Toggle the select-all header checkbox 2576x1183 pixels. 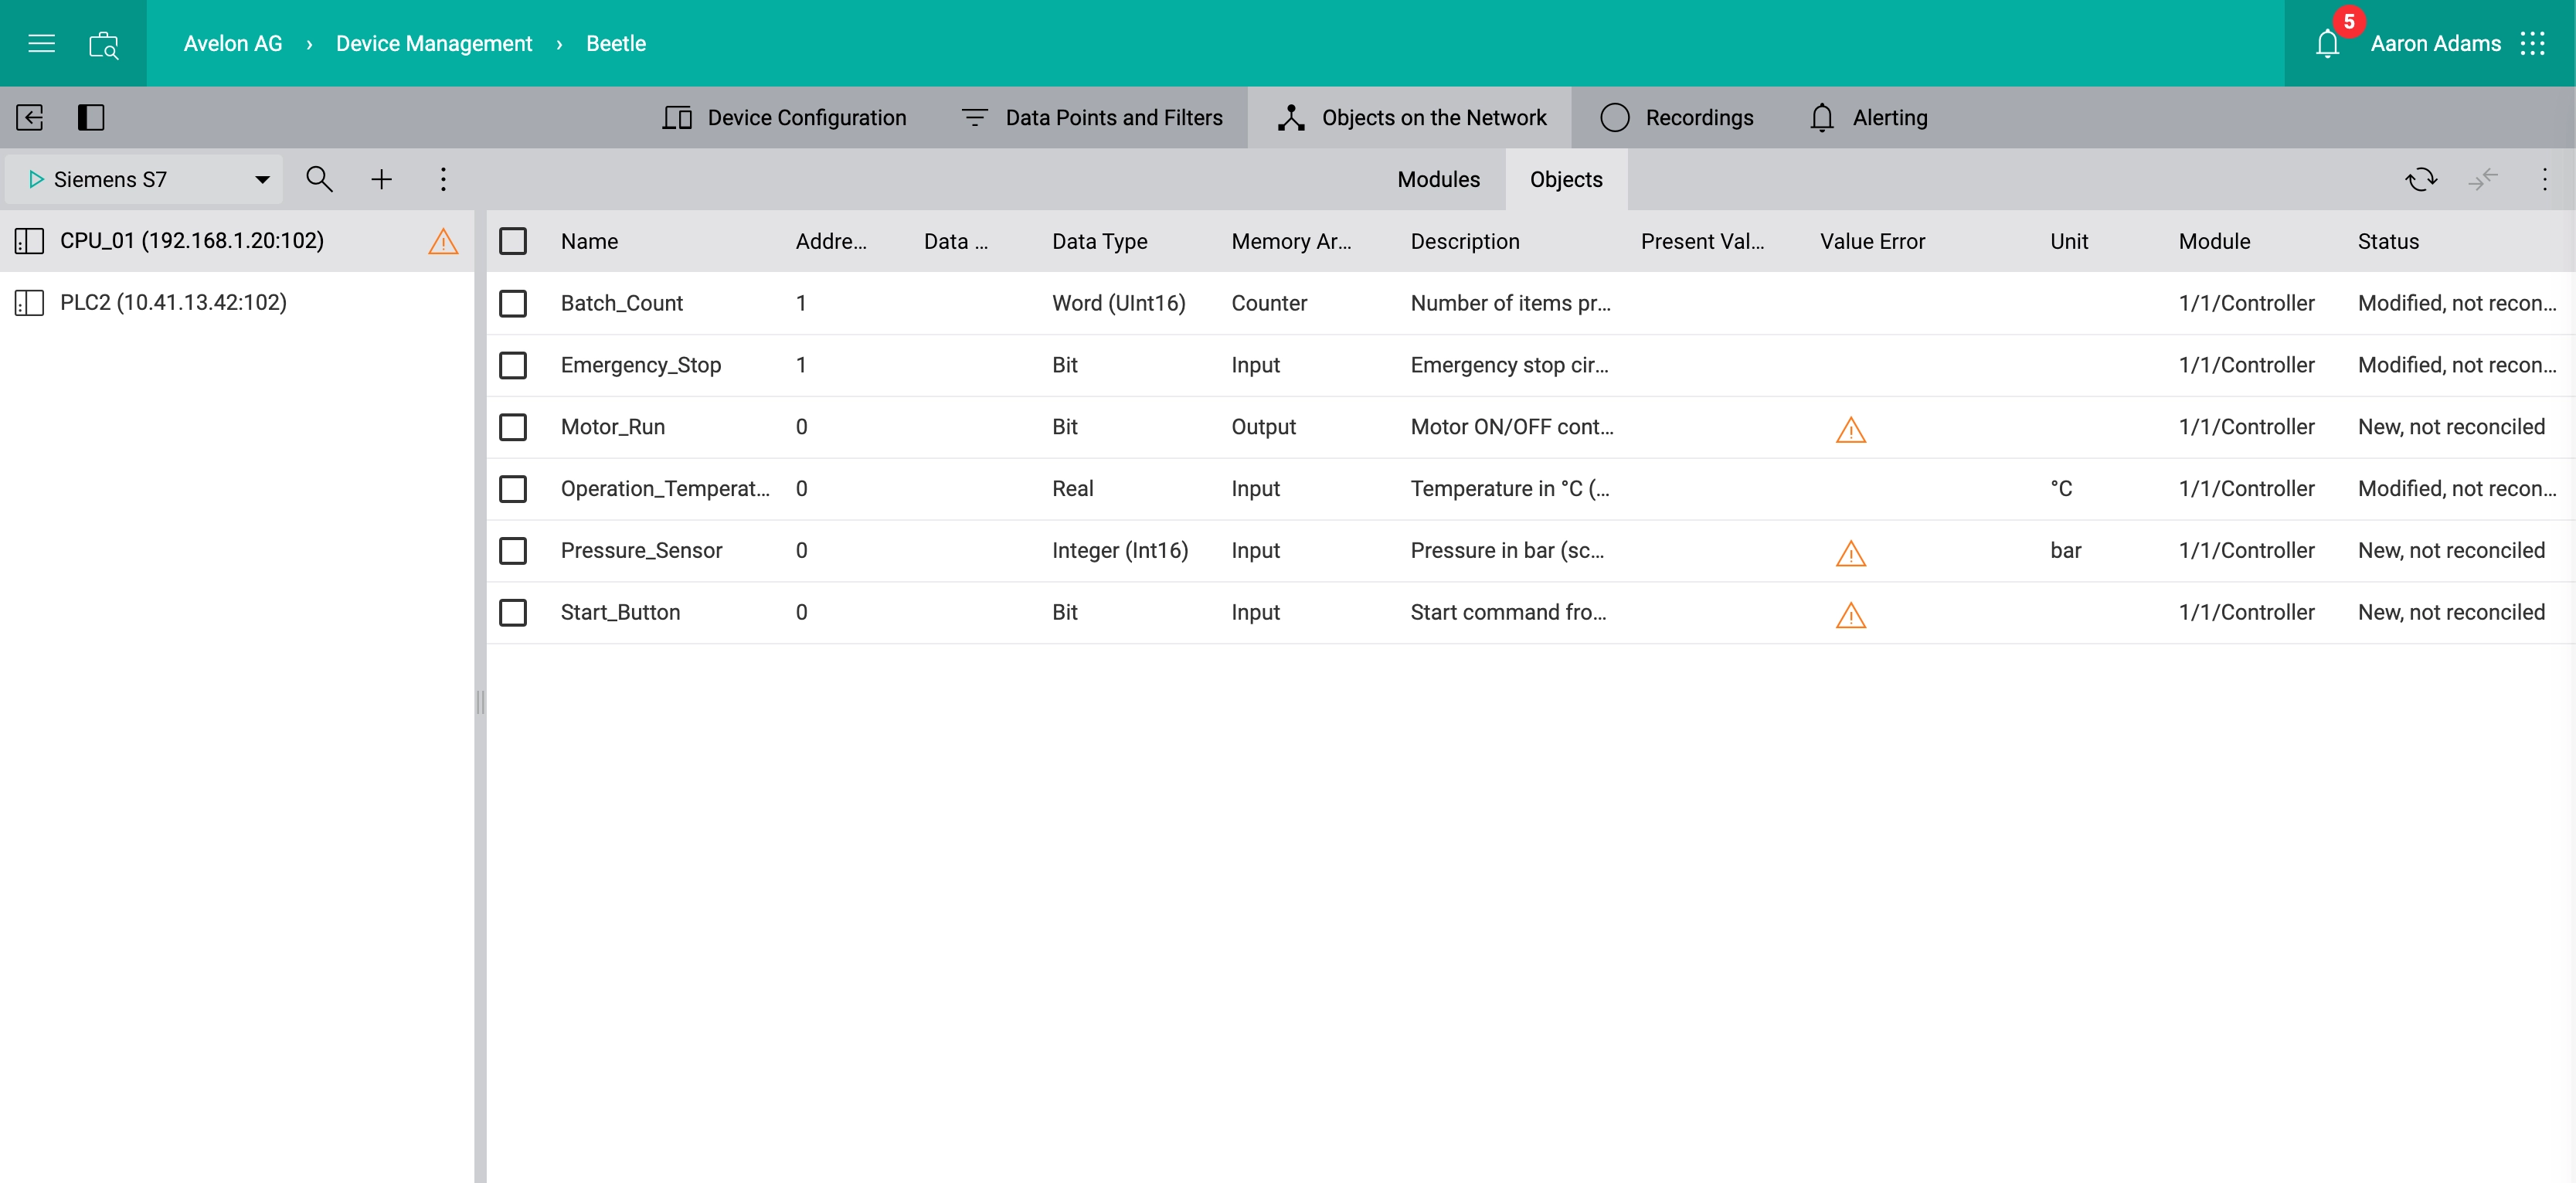(513, 241)
